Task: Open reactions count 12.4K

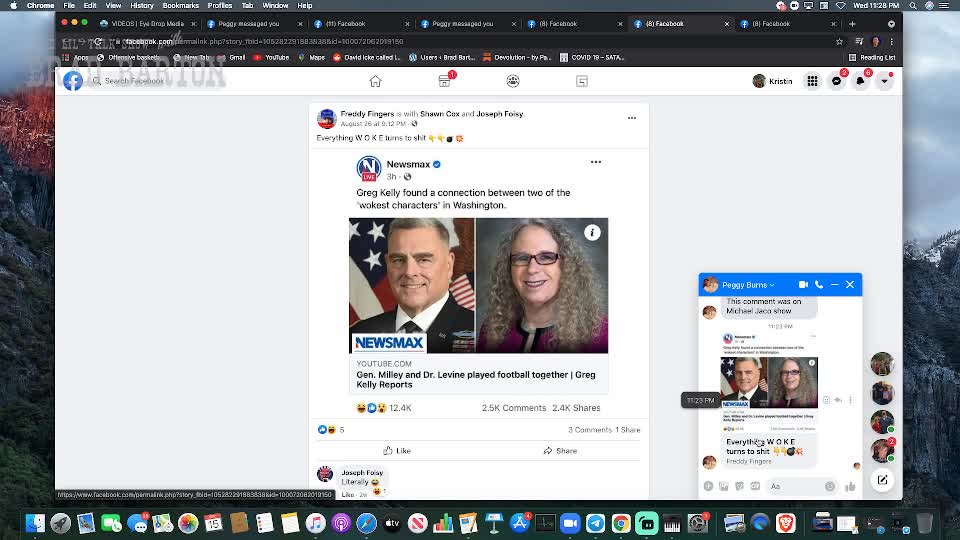Action: point(400,408)
